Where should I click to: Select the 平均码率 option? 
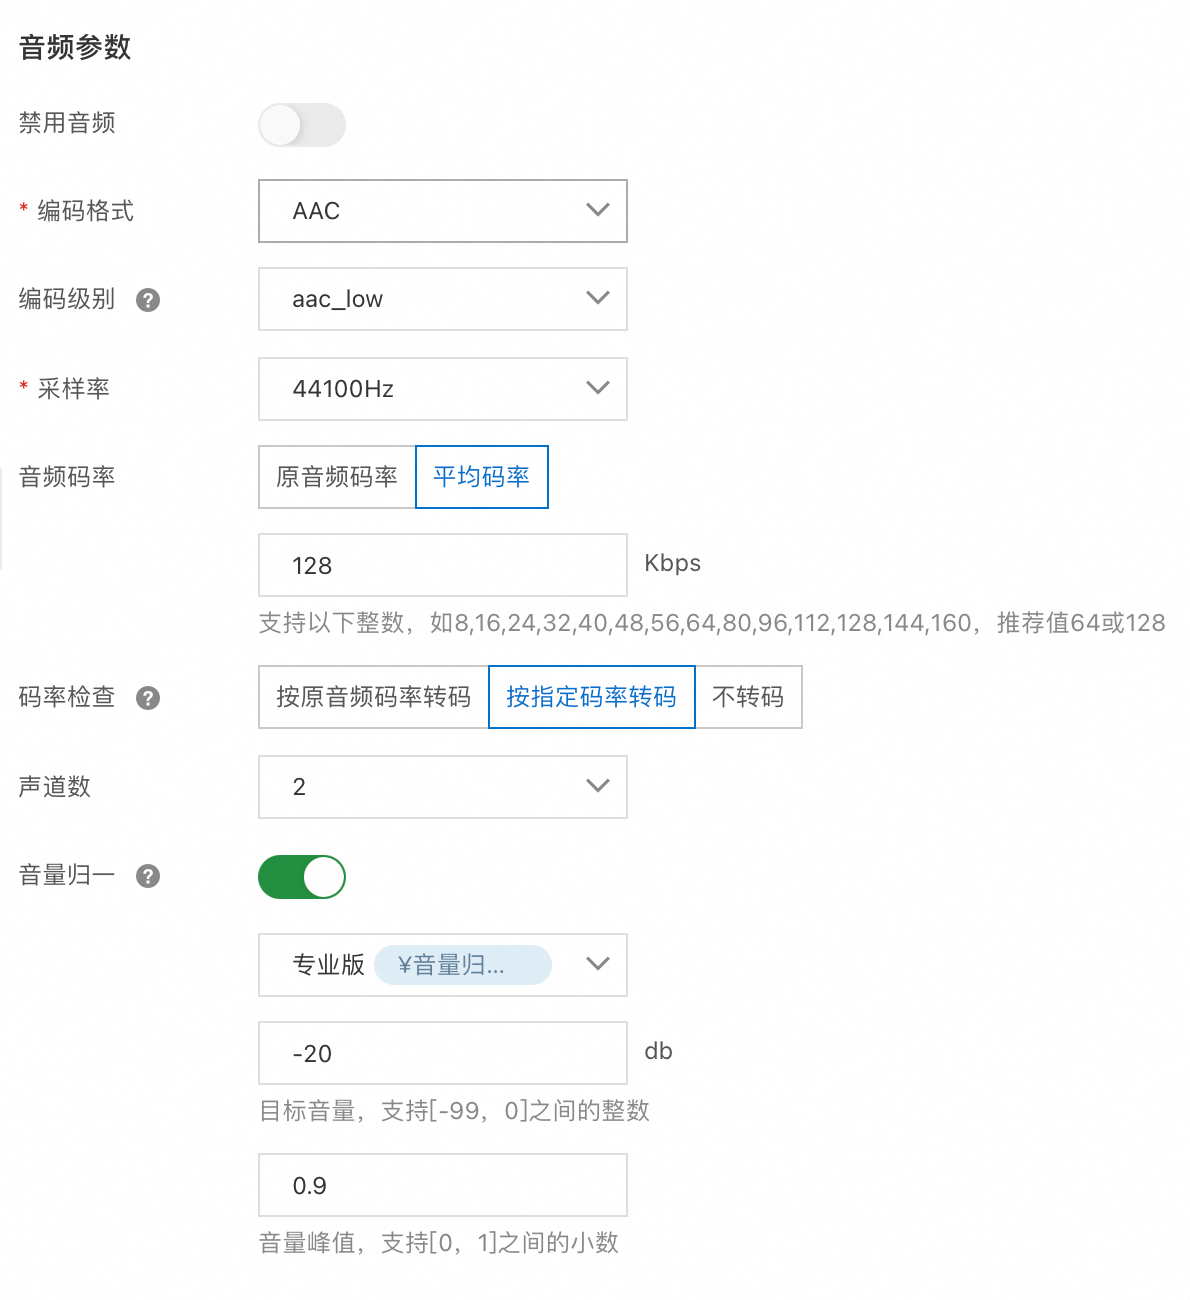point(481,477)
